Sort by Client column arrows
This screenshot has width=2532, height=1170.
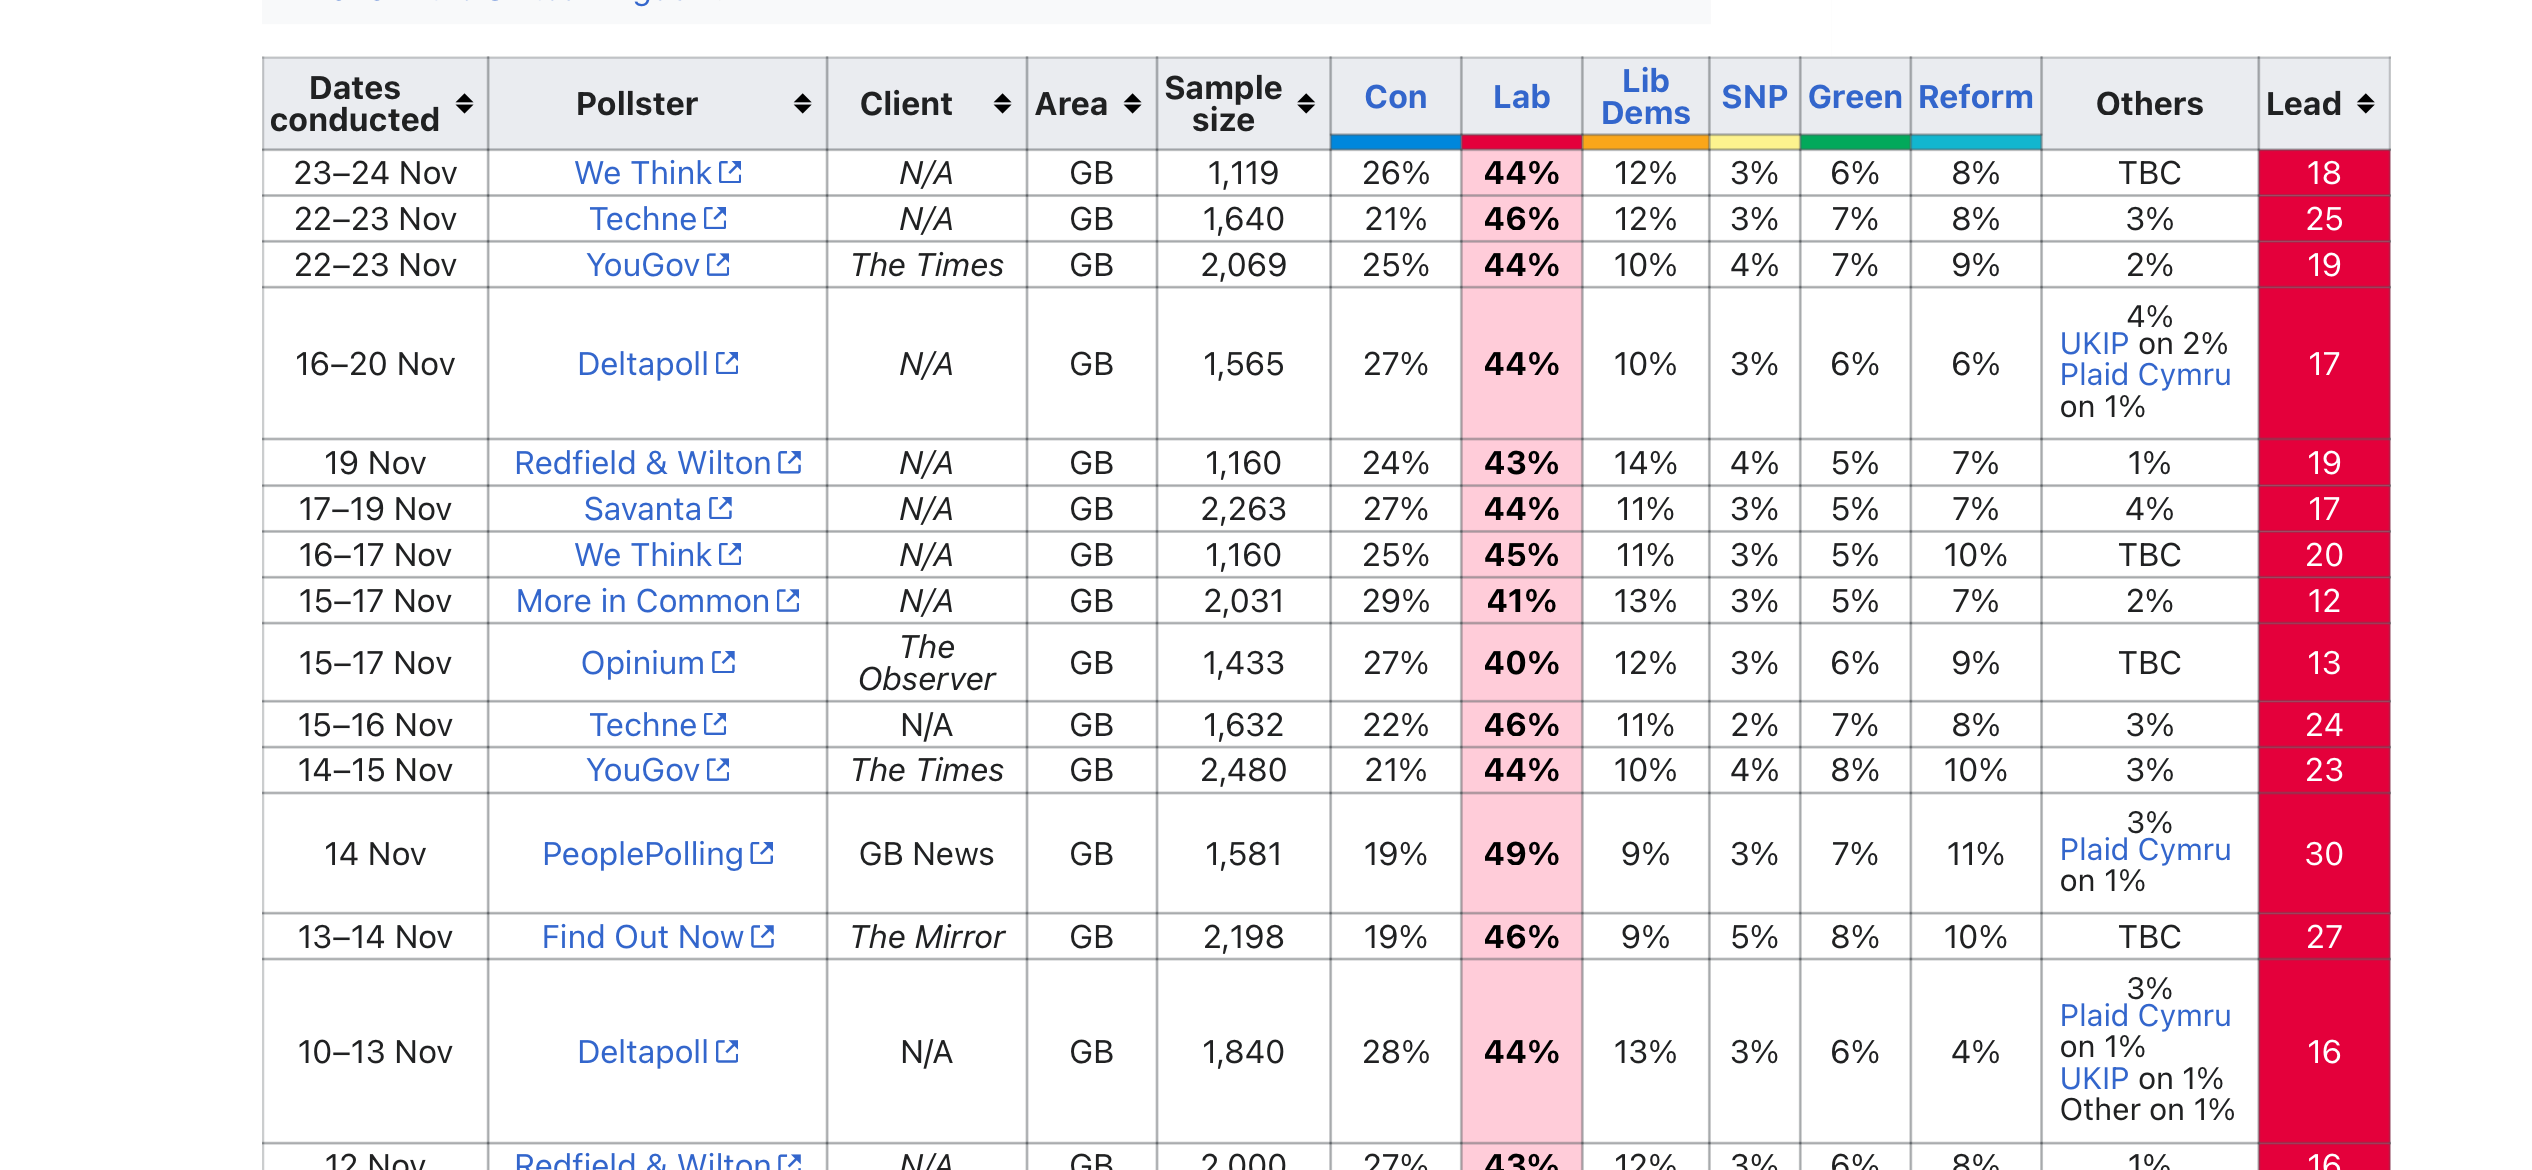(1002, 103)
